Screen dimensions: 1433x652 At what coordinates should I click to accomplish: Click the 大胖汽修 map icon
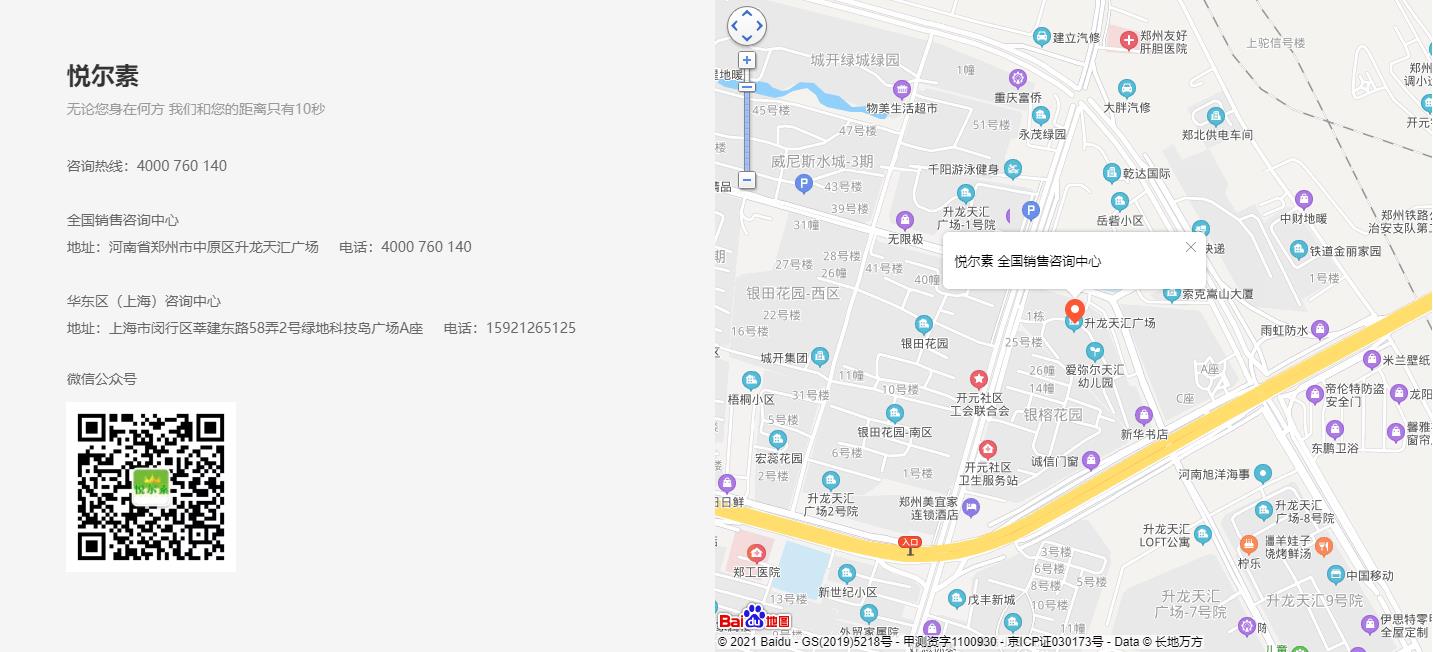coord(1127,88)
